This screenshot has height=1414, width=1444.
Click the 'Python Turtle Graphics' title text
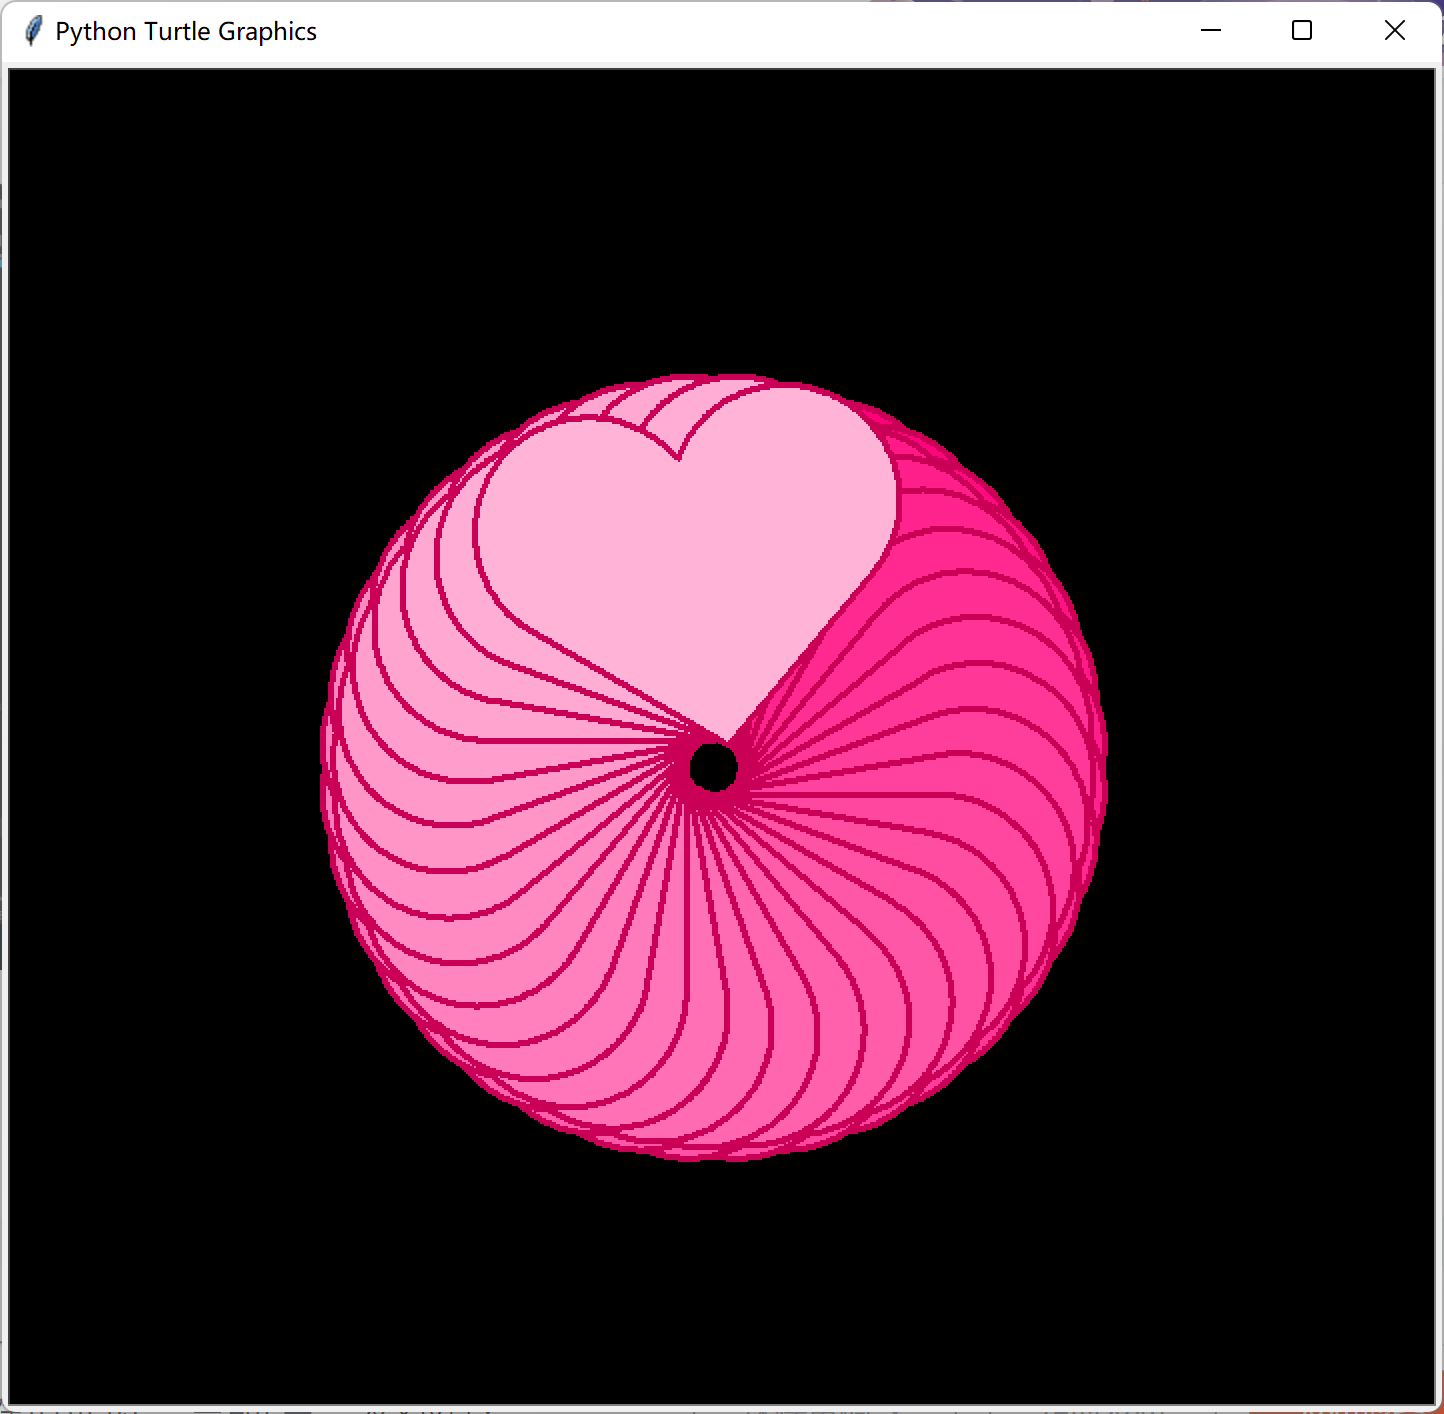[x=186, y=32]
